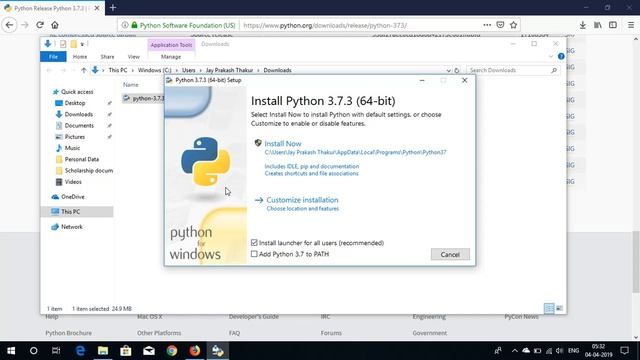Image resolution: width=640 pixels, height=360 pixels.
Task: Open Task View on taskbar
Action: (56, 351)
